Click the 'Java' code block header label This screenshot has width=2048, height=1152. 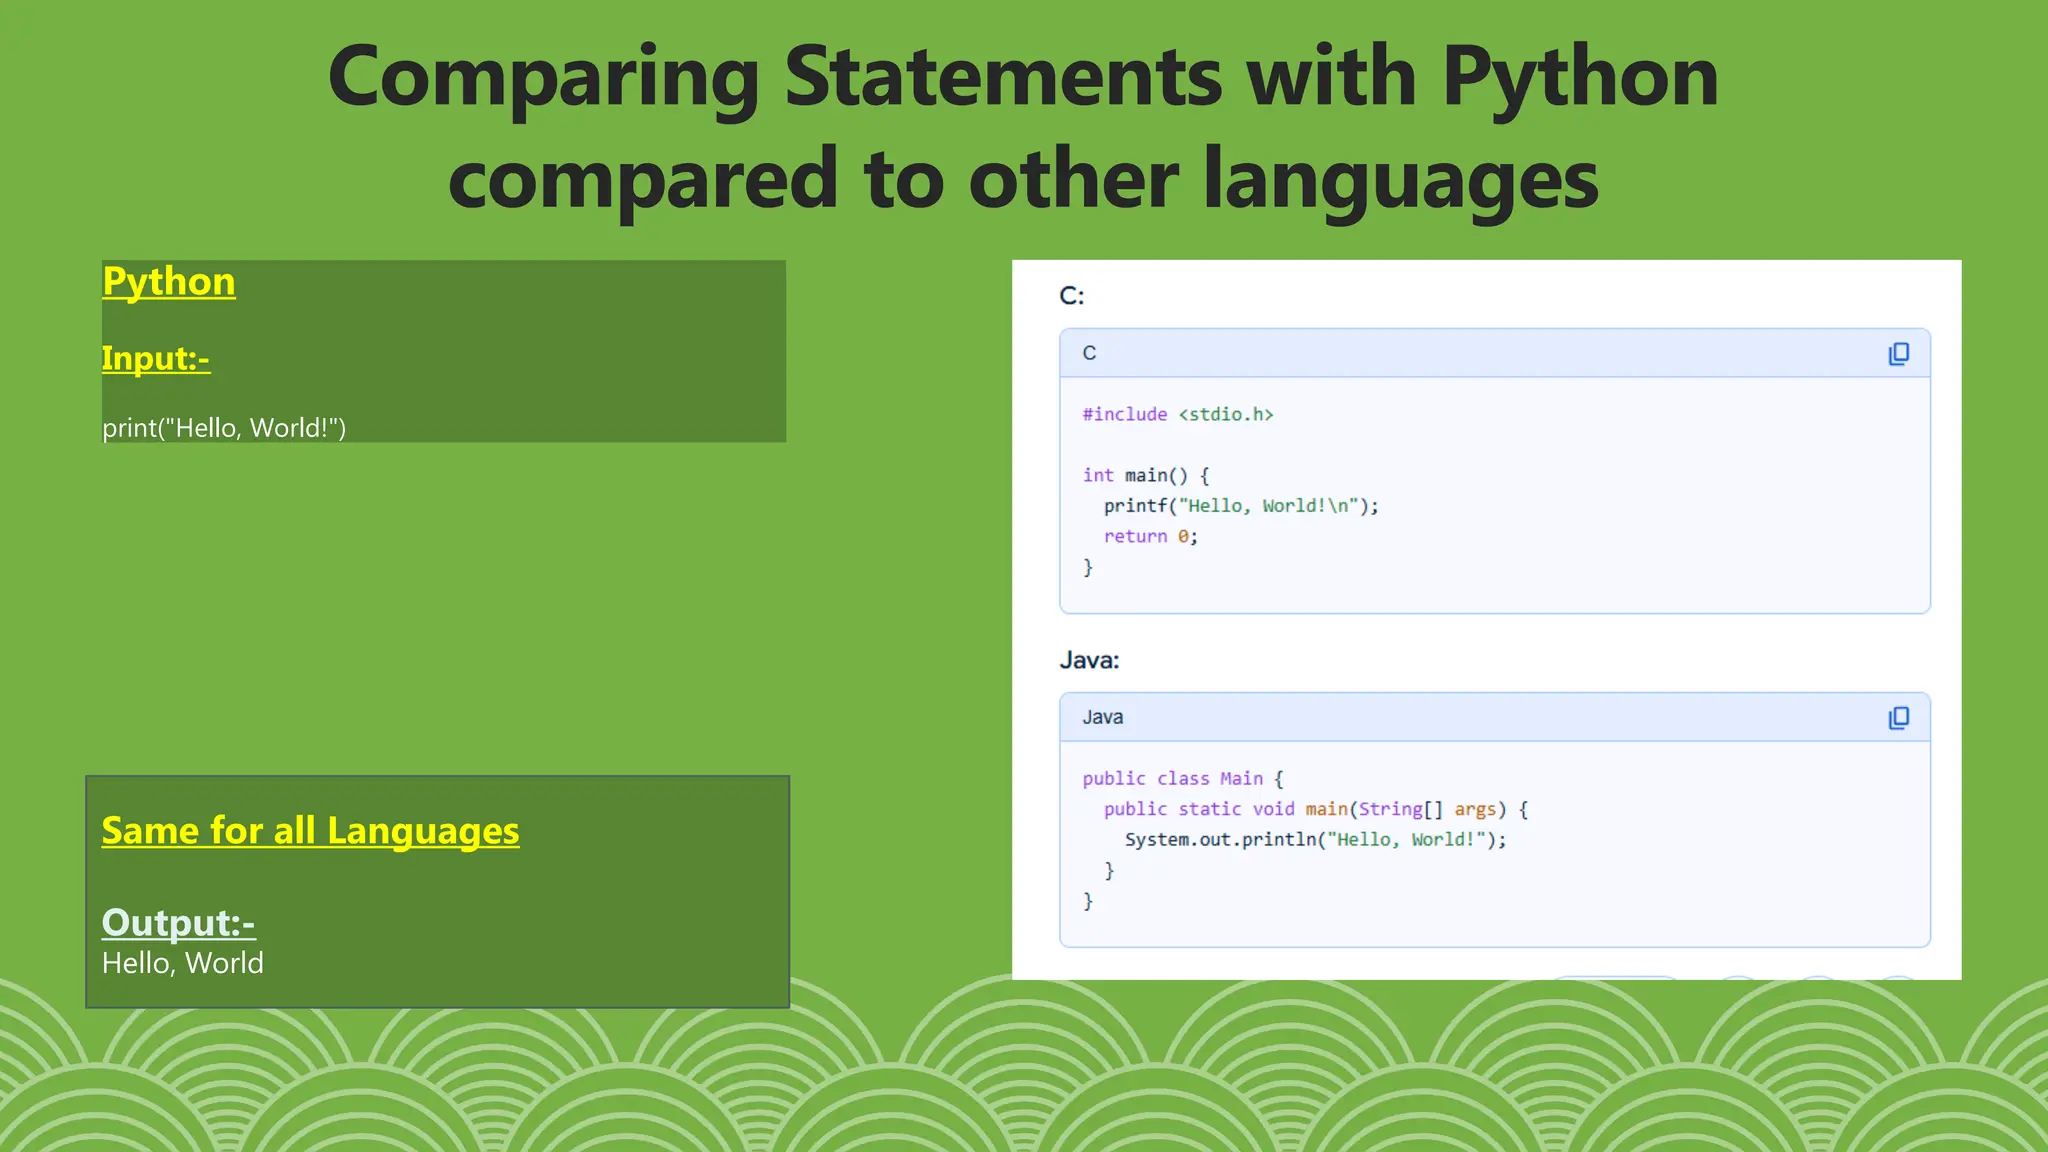[1102, 717]
